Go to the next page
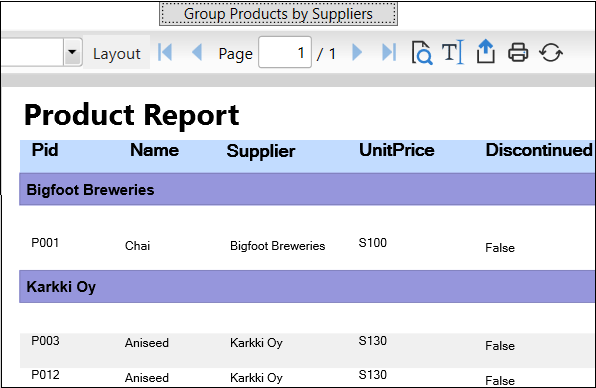This screenshot has width=596, height=388. coord(357,52)
